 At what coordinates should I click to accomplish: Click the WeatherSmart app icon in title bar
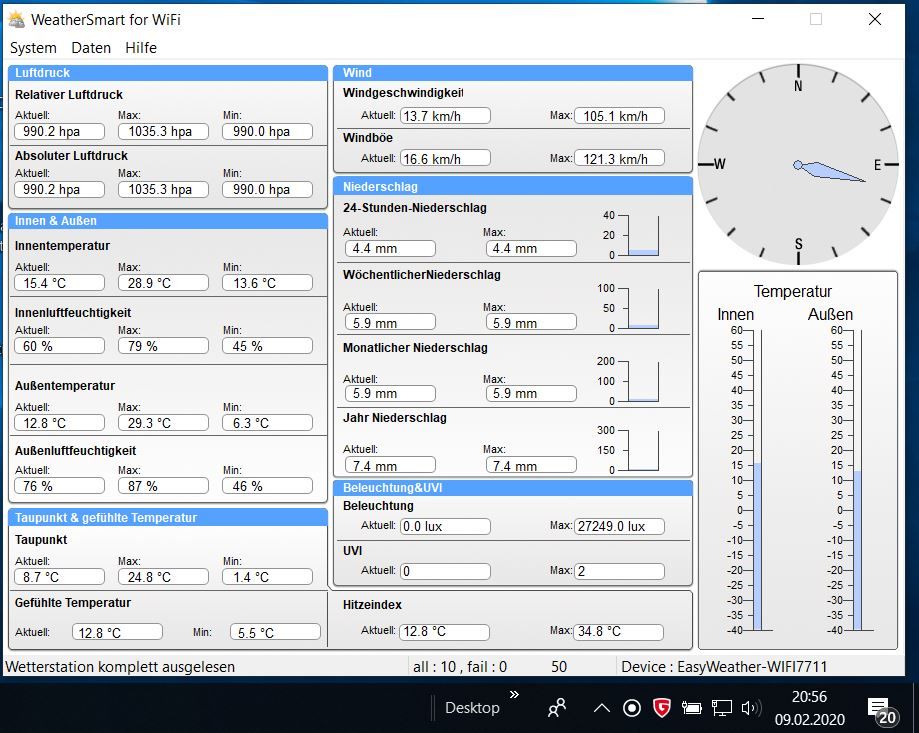click(x=16, y=19)
